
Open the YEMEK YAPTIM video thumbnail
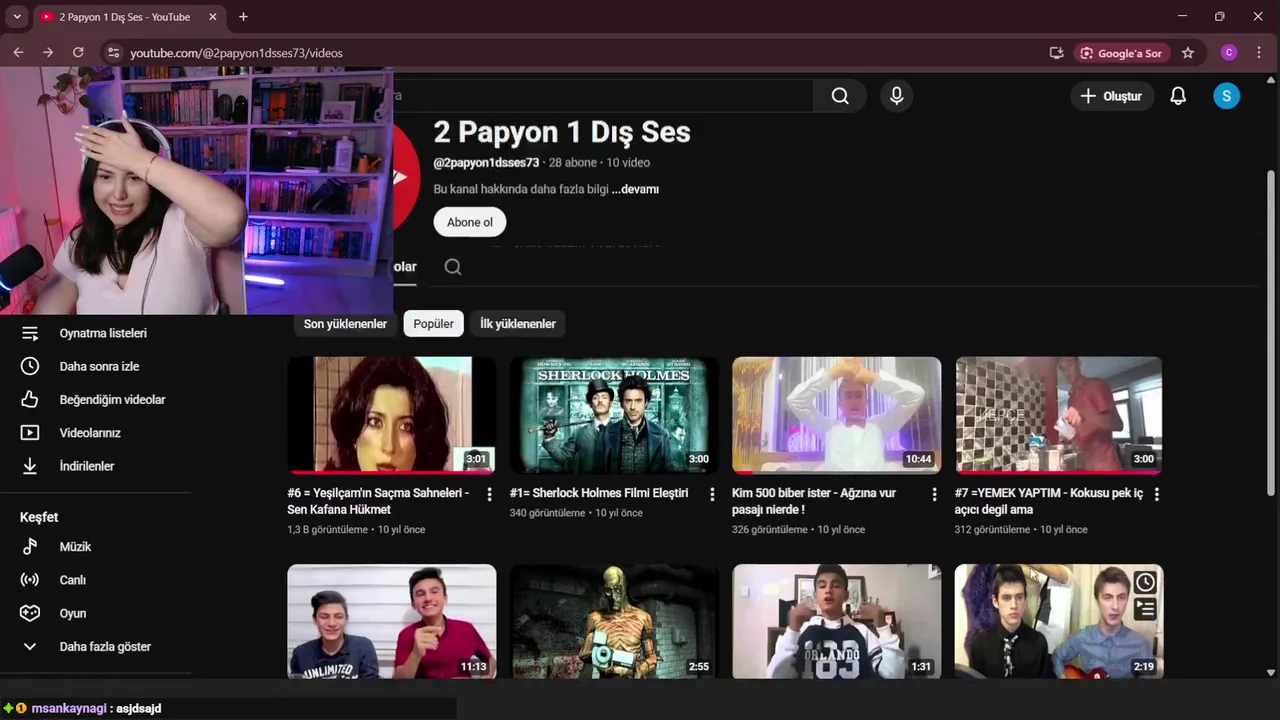[x=1059, y=415]
